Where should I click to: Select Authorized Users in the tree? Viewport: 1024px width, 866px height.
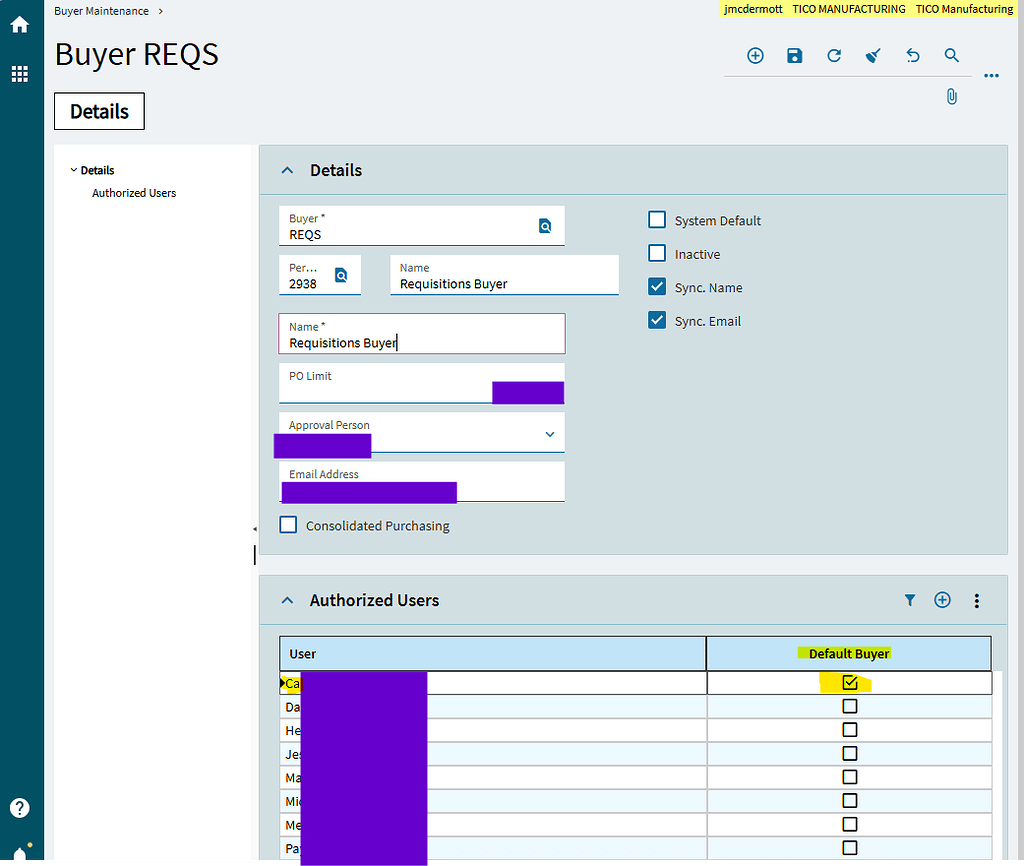pos(134,193)
